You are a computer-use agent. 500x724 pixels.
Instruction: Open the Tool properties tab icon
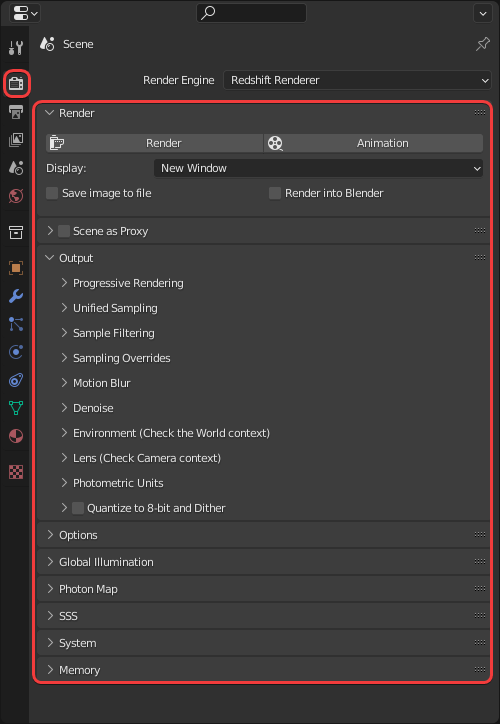pos(16,47)
